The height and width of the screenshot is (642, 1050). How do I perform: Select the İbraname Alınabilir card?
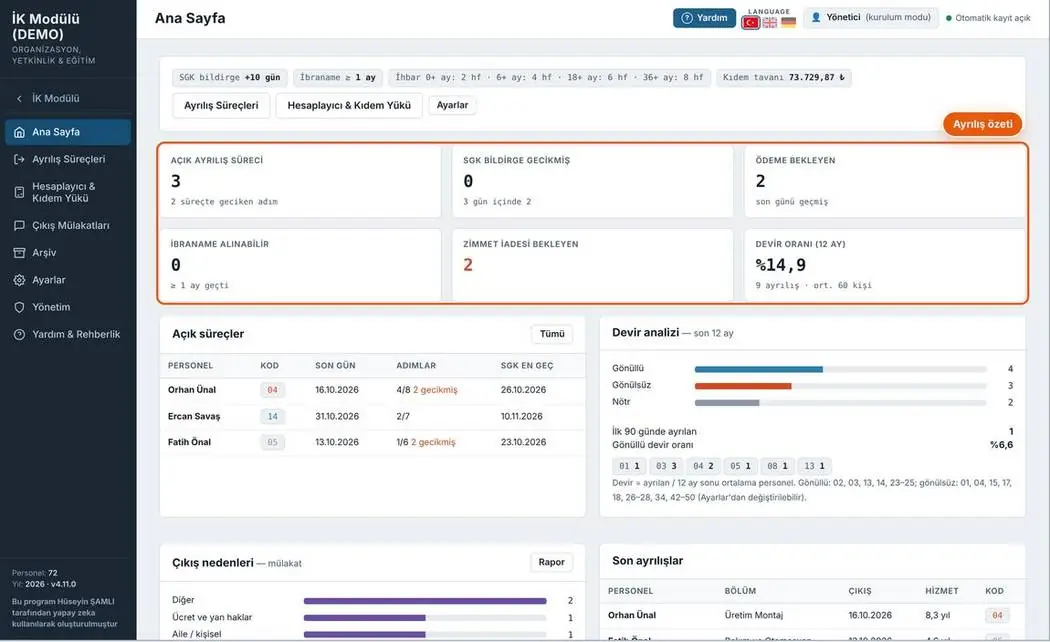(x=300, y=265)
